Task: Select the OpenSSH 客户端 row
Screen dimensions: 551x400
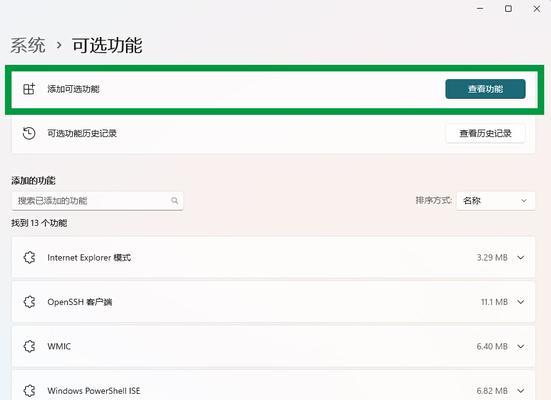Action: pos(273,302)
